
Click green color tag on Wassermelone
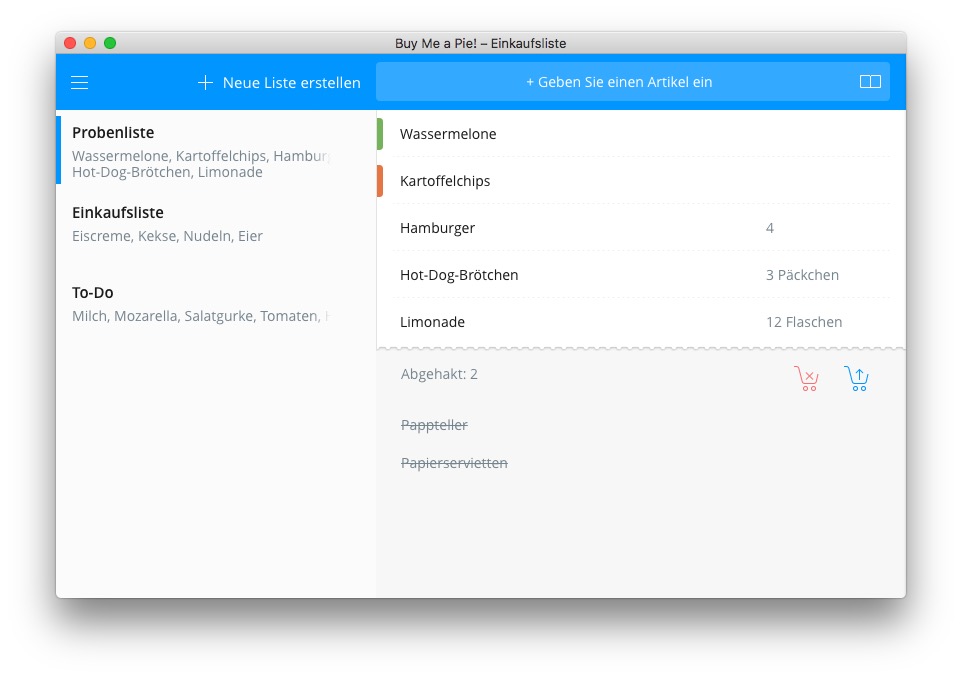380,134
